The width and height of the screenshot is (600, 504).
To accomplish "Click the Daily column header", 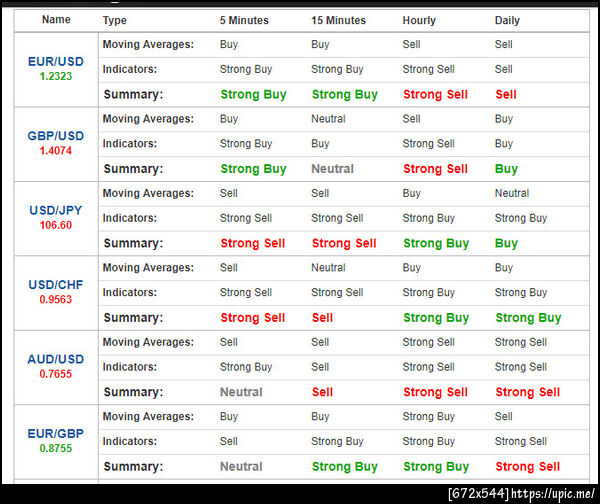I will pos(507,20).
